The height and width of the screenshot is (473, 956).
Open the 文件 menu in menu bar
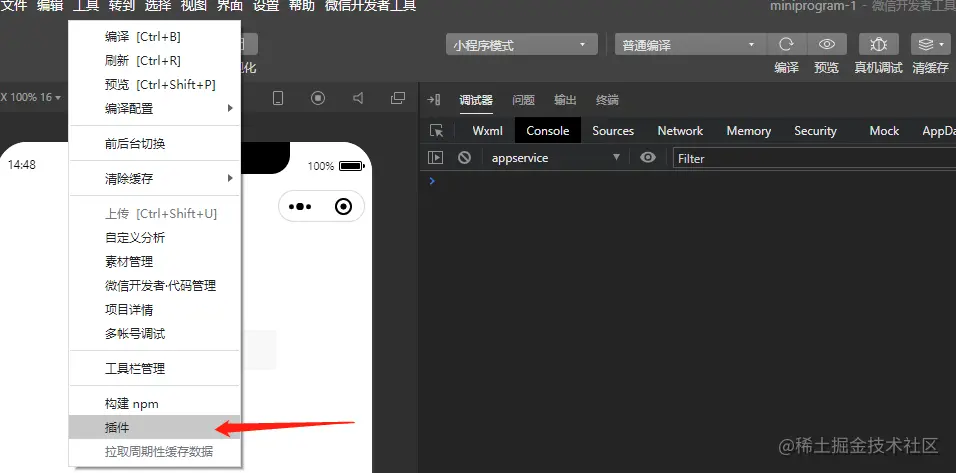(x=14, y=6)
